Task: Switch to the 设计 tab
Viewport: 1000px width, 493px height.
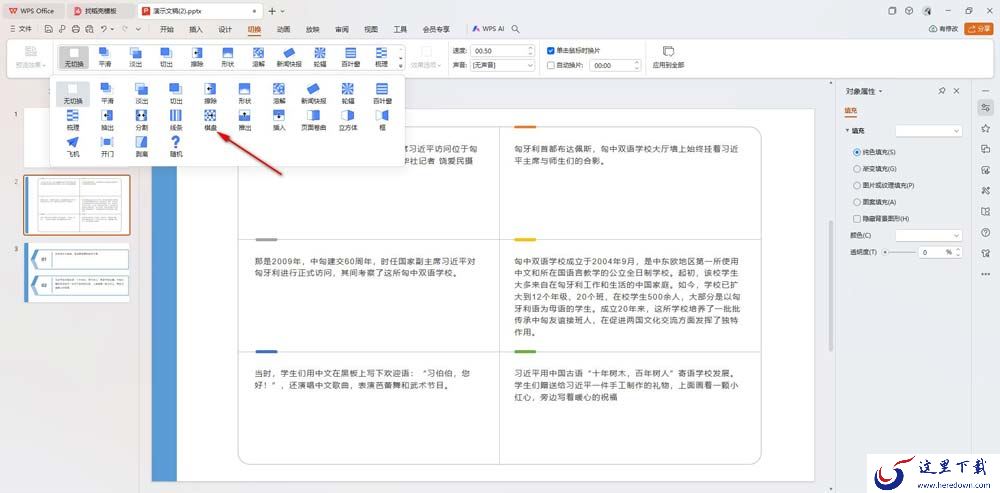Action: (225, 29)
